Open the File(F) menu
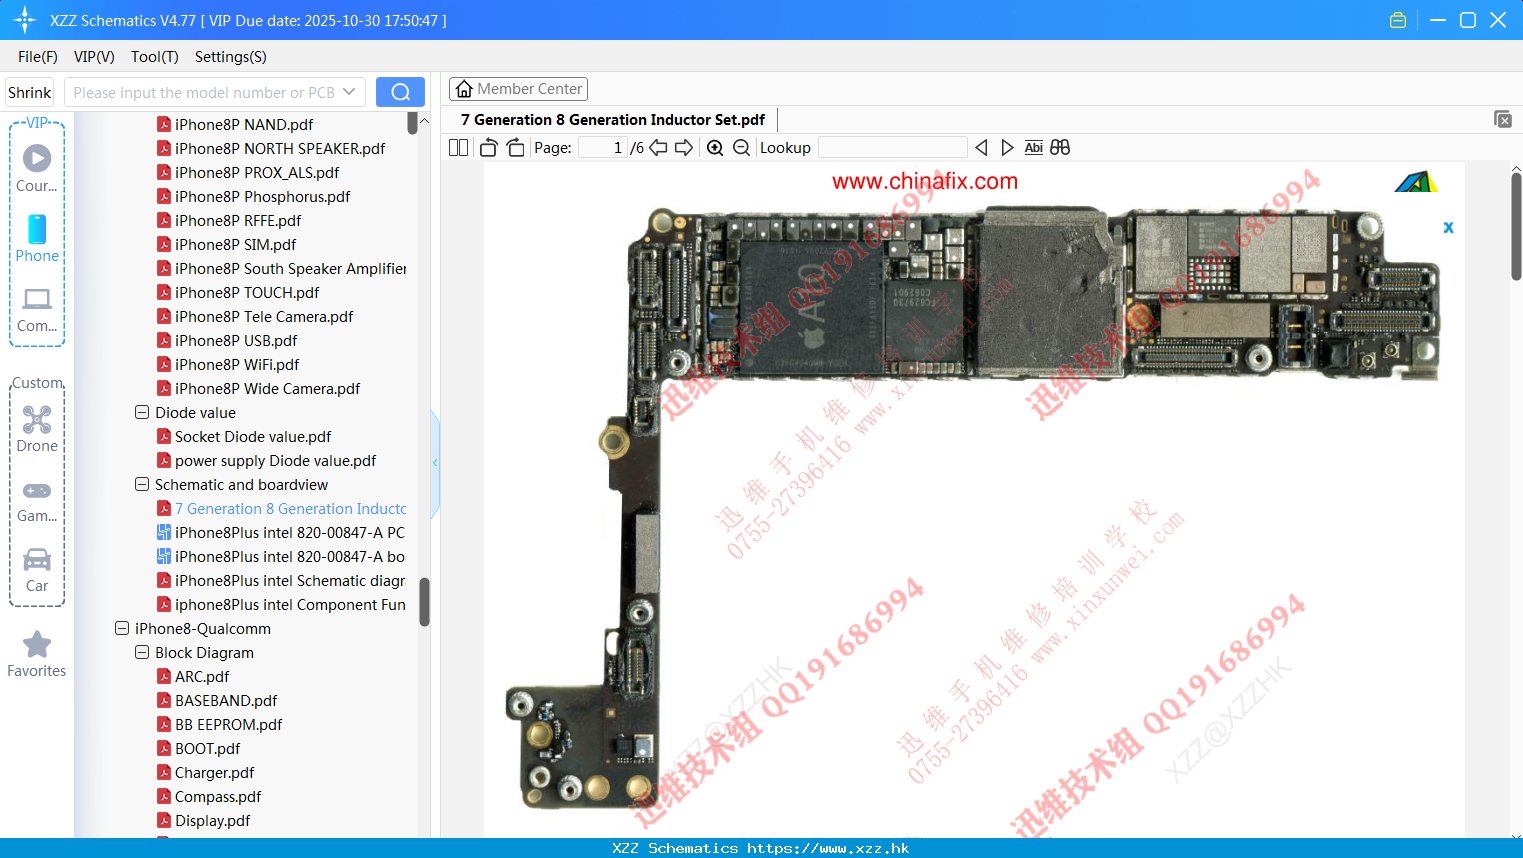The image size is (1523, 858). tap(38, 57)
